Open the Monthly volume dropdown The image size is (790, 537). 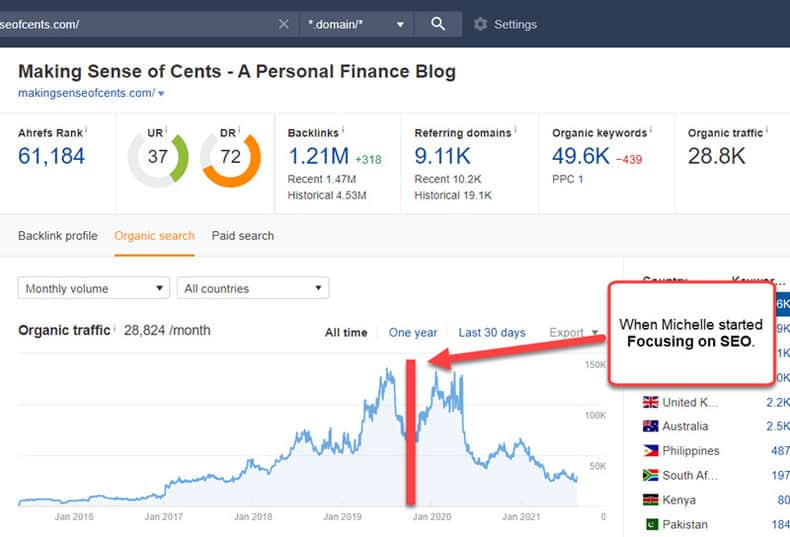pyautogui.click(x=94, y=288)
